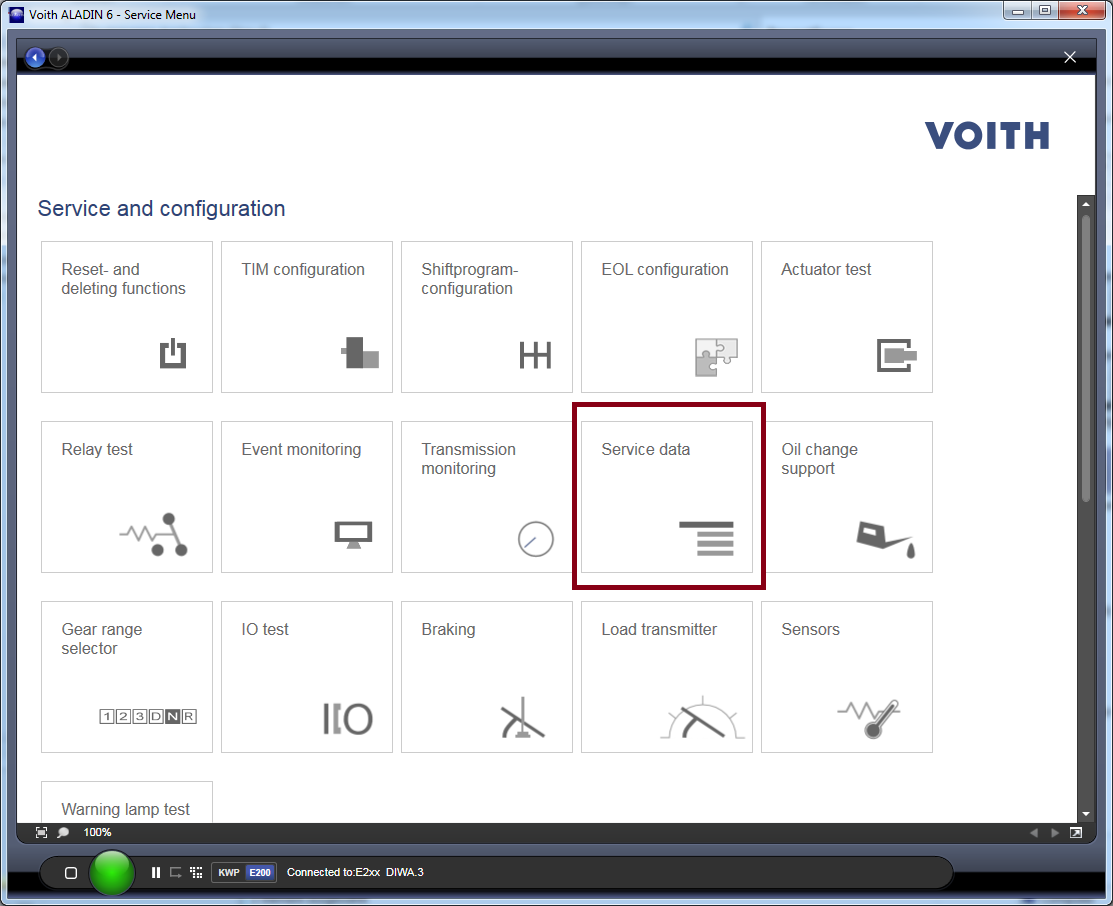Open the Gear range selector tile
1113x906 pixels.
point(126,677)
